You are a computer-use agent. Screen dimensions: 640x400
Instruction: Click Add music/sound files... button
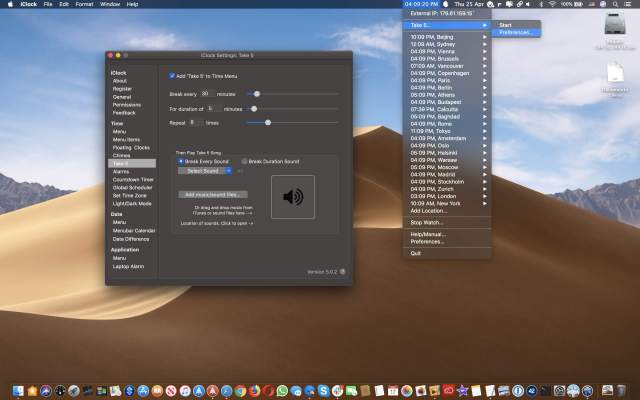[x=214, y=194]
